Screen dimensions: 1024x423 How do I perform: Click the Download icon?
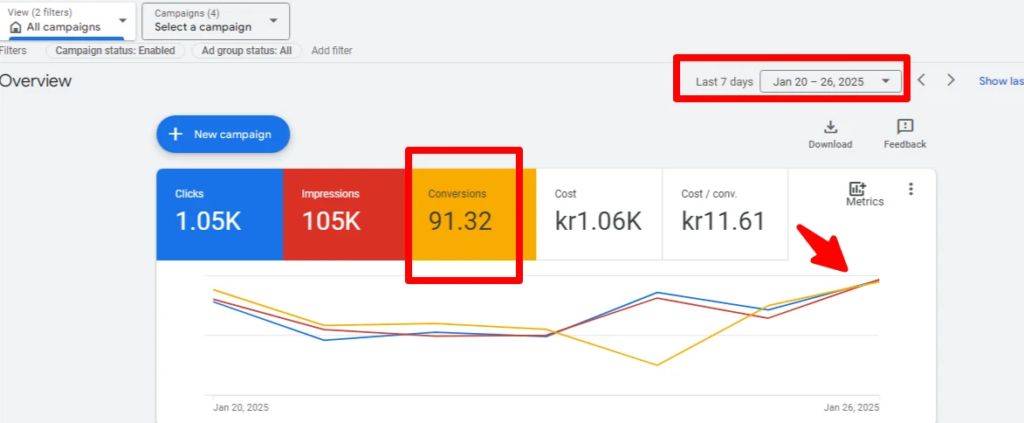coord(830,127)
